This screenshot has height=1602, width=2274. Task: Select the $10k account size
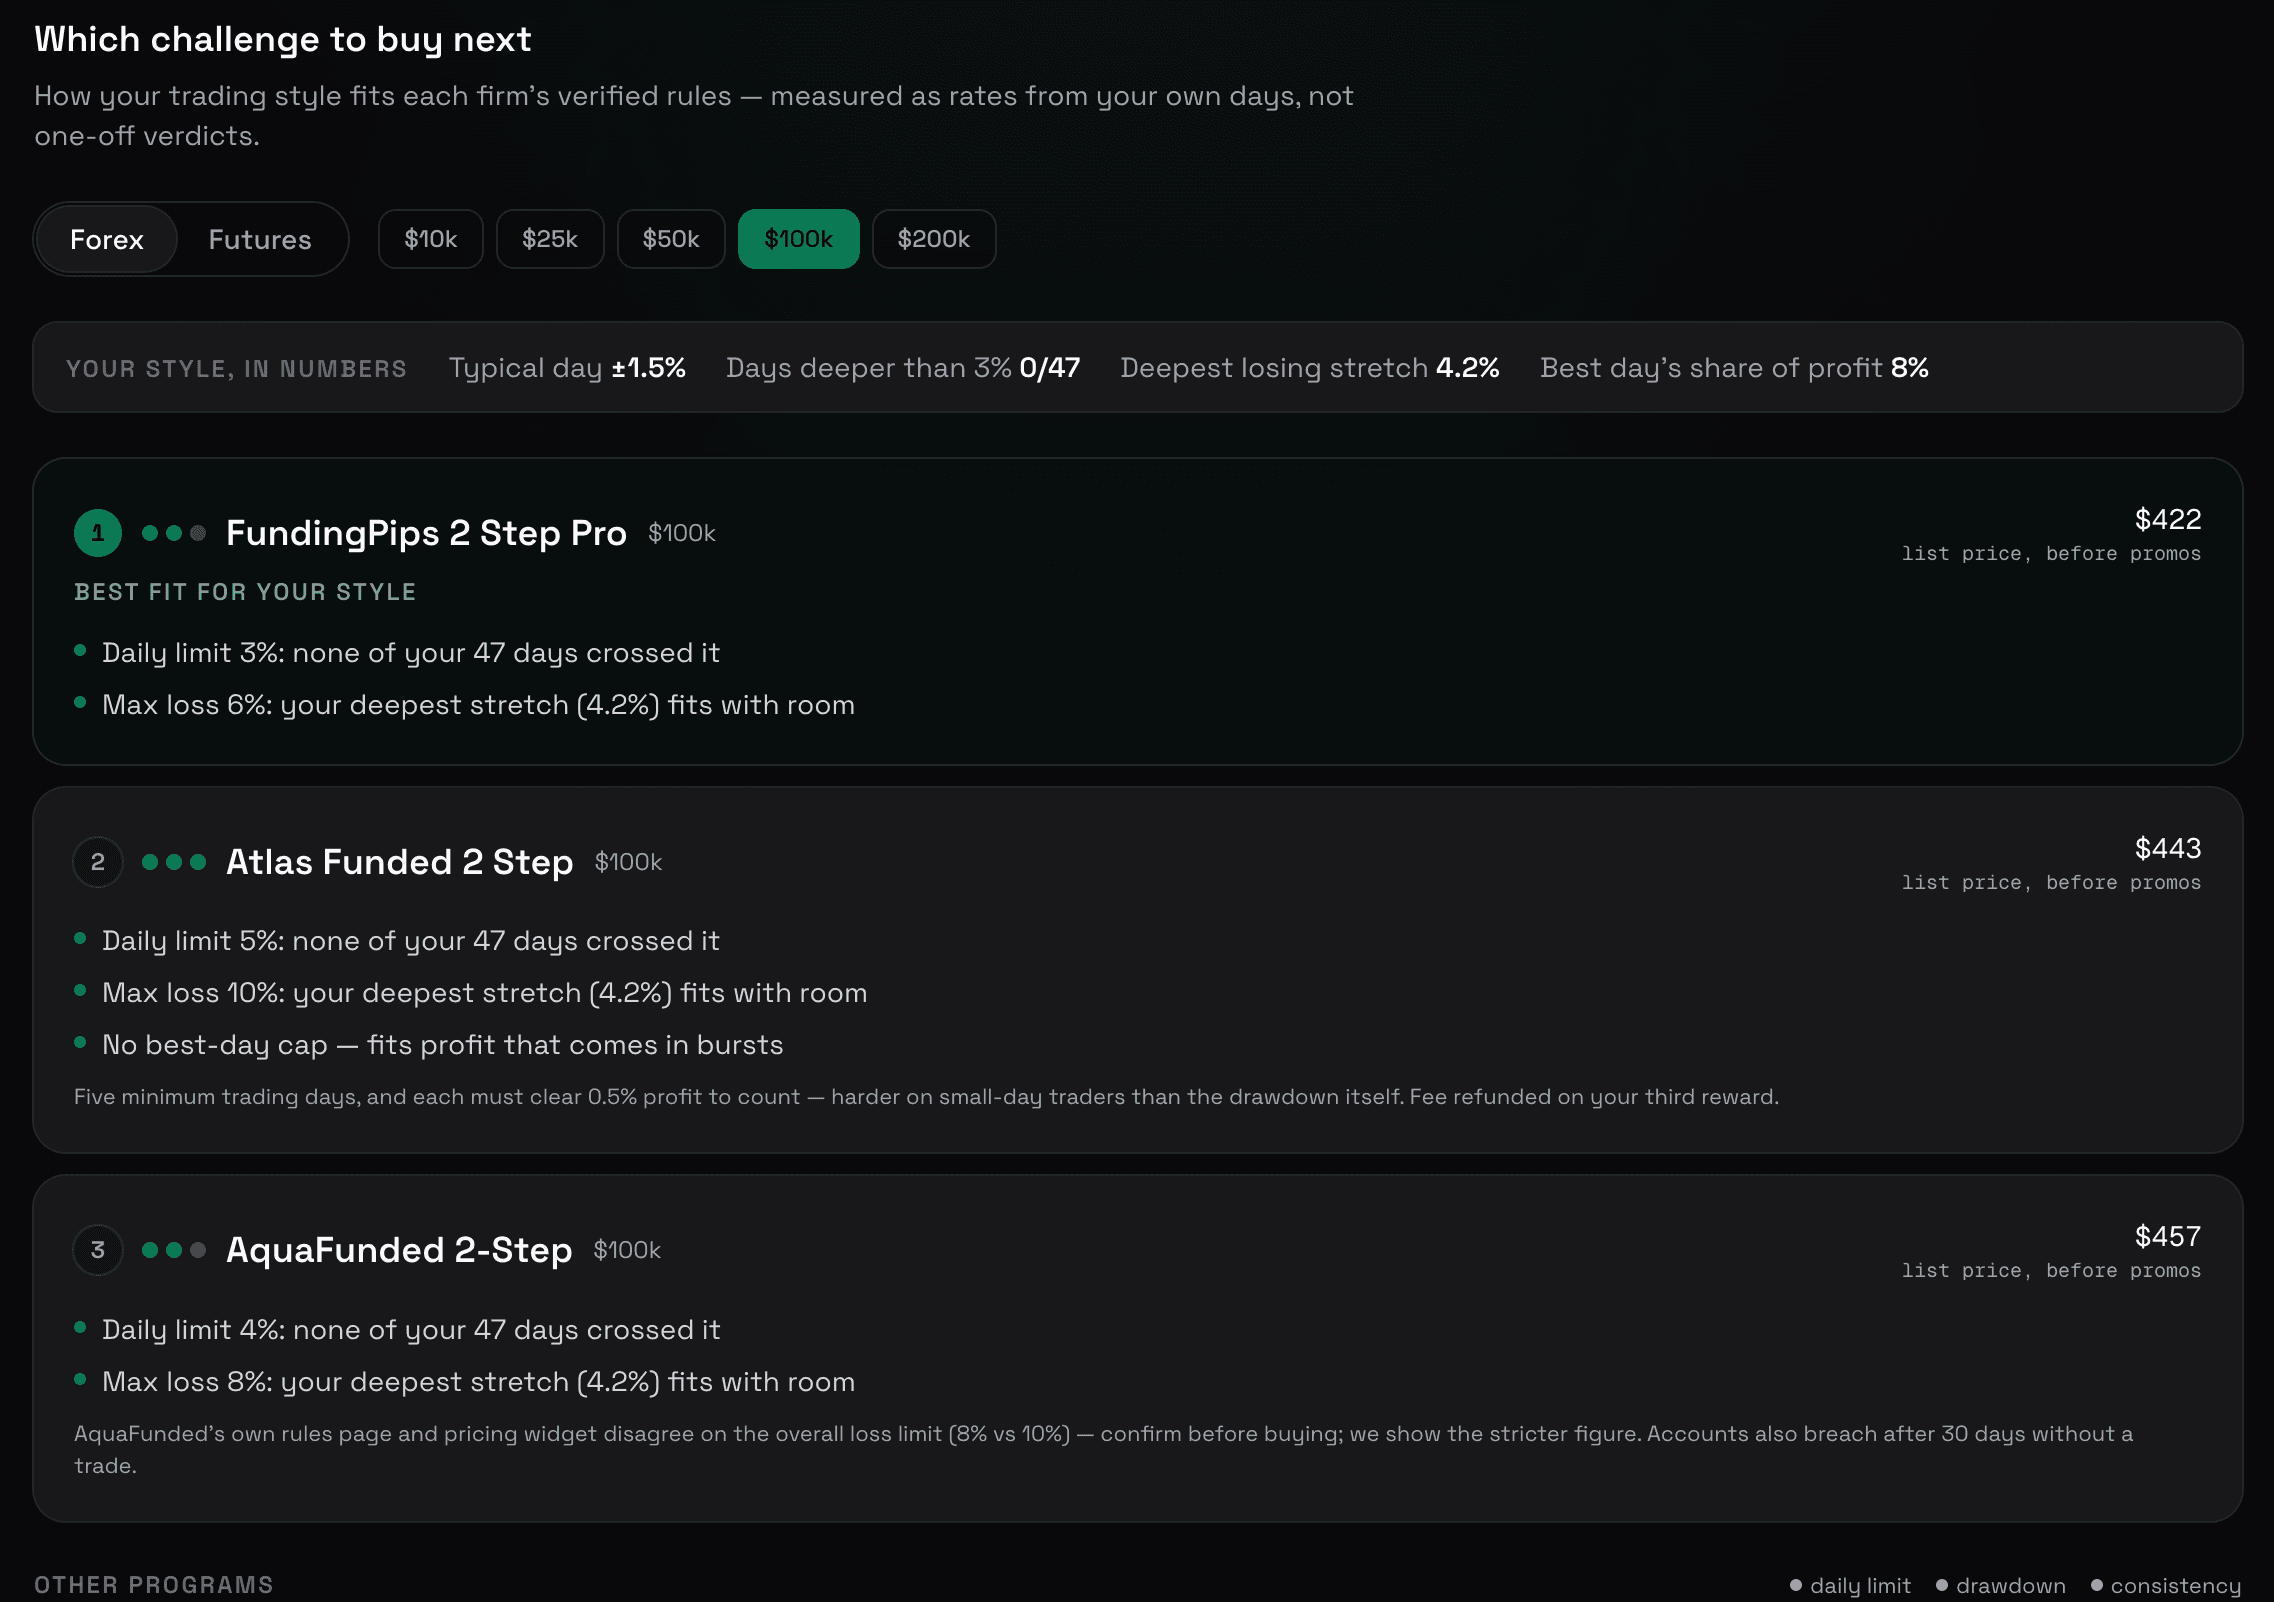coord(431,239)
